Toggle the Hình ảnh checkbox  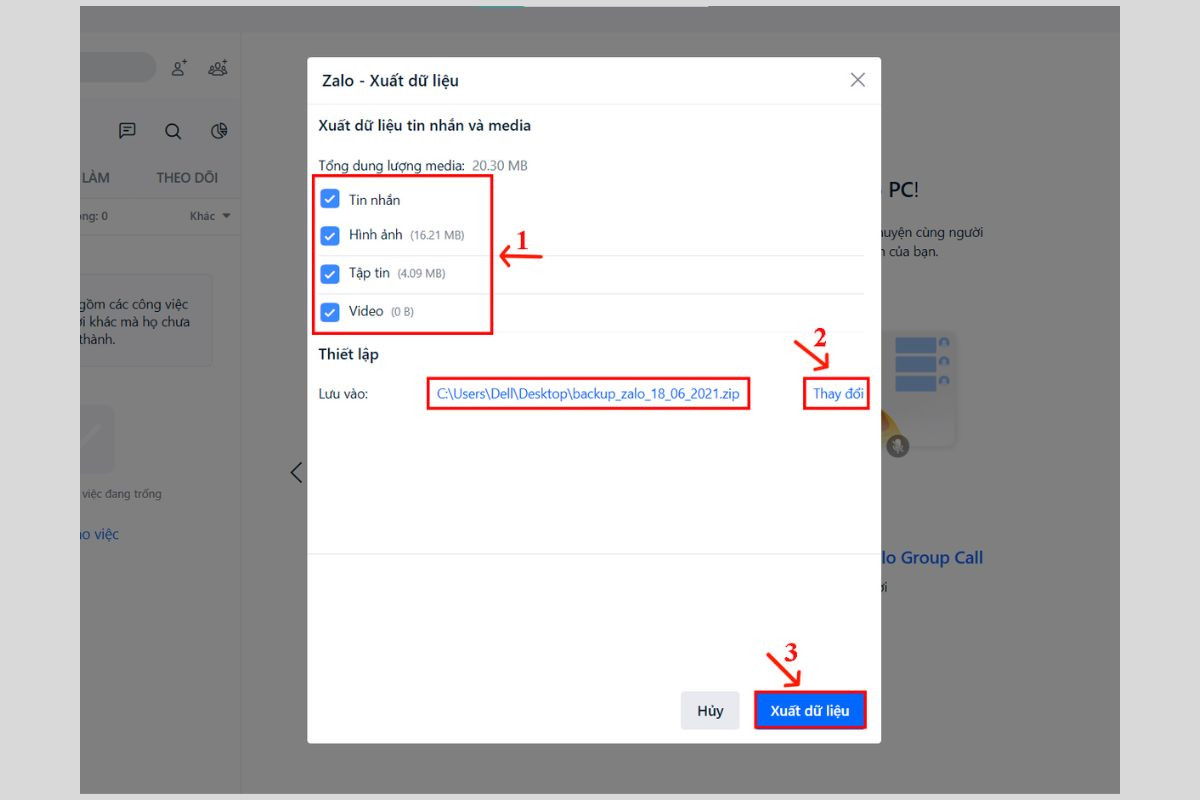click(330, 236)
